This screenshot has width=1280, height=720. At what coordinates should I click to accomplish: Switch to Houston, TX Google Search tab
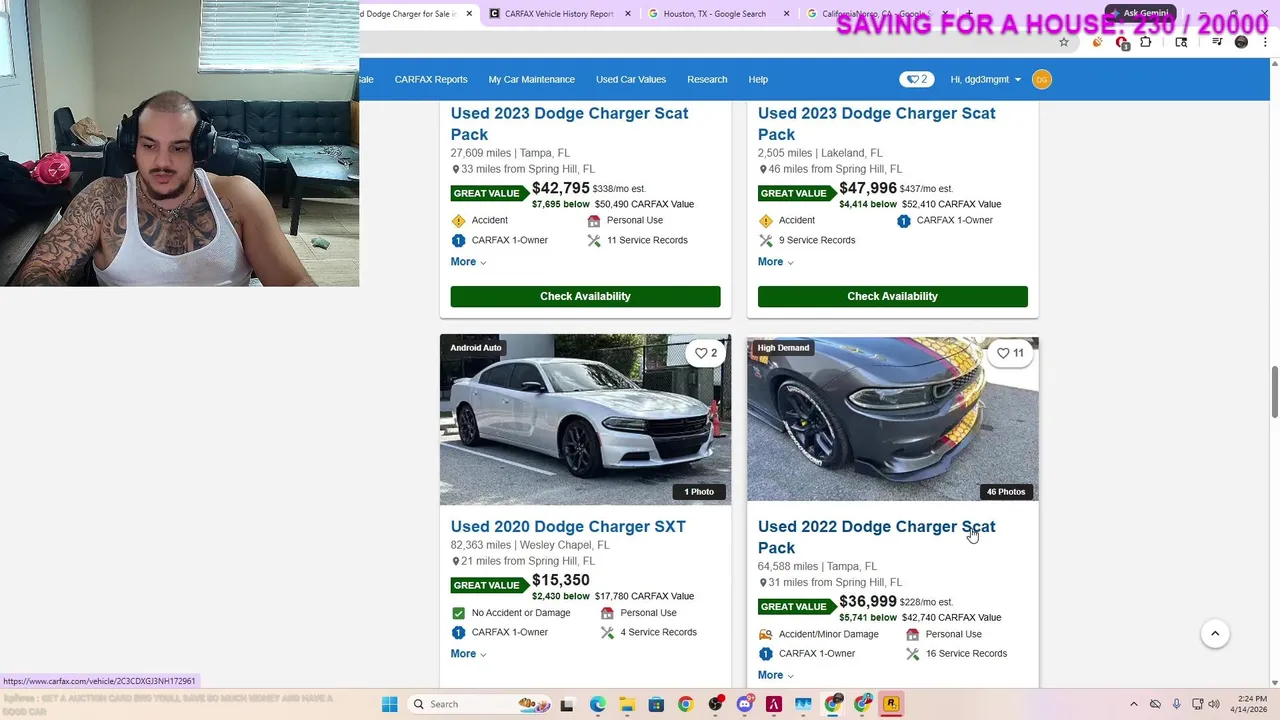714,14
